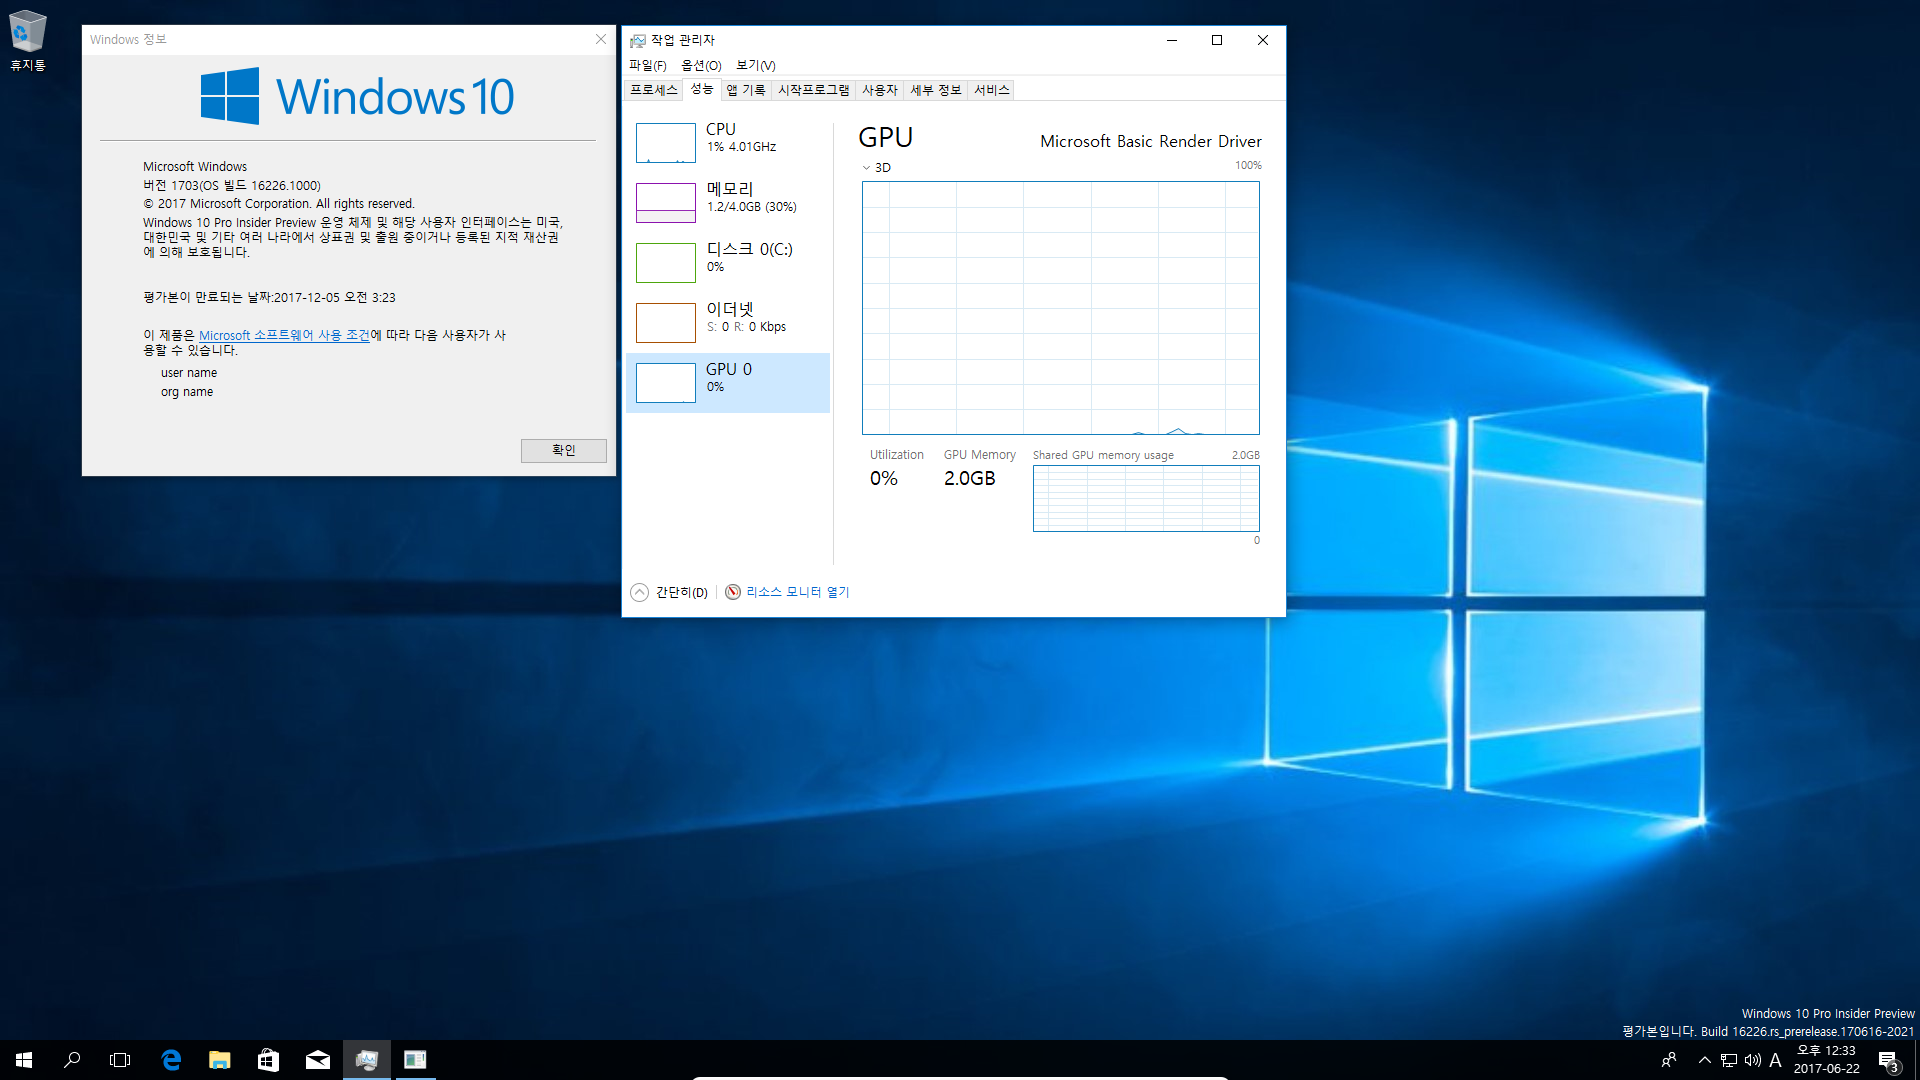Switch to the Processes (프로세스) tab
Viewport: 1920px width, 1080px height.
click(x=654, y=90)
